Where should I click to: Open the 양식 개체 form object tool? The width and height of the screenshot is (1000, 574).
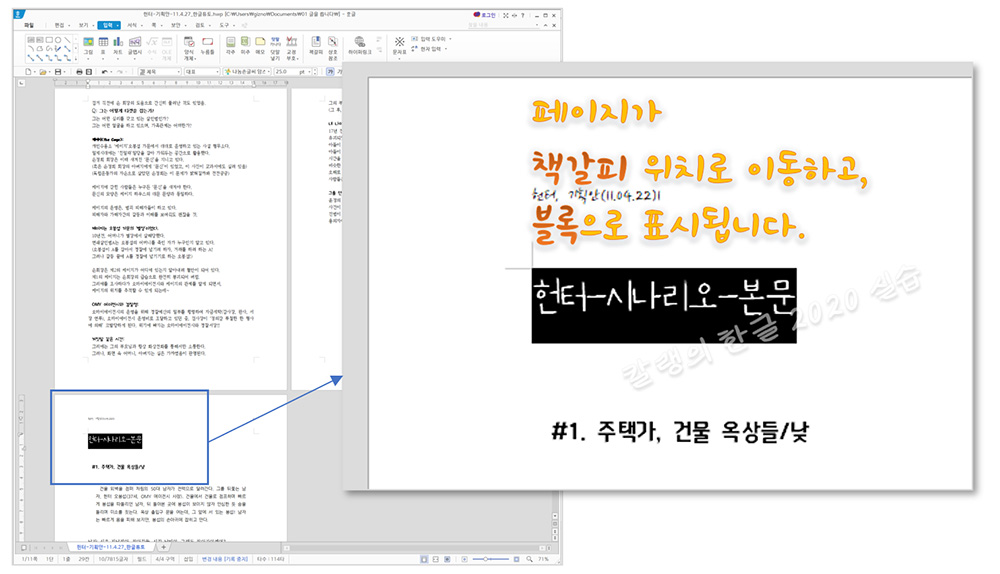(189, 48)
